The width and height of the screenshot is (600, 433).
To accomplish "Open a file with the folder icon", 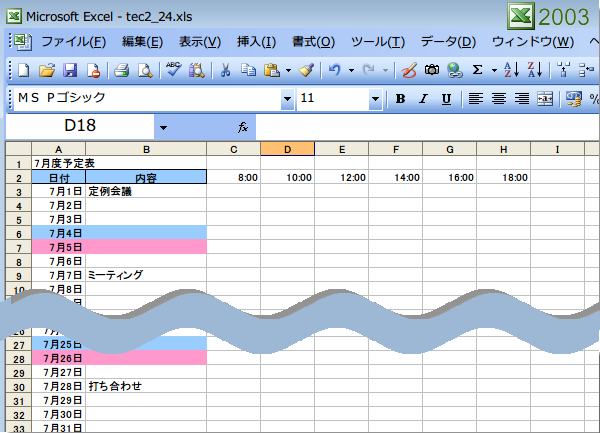I will [47, 70].
